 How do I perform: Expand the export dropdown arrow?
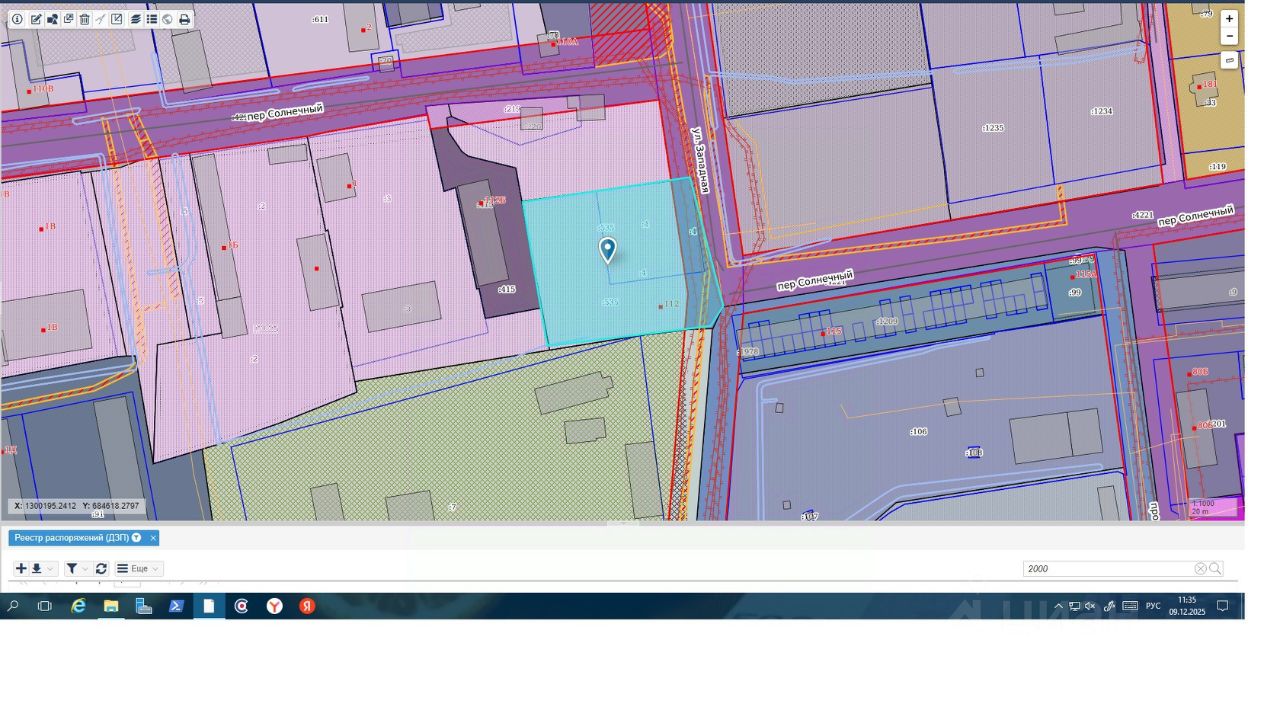[50, 569]
